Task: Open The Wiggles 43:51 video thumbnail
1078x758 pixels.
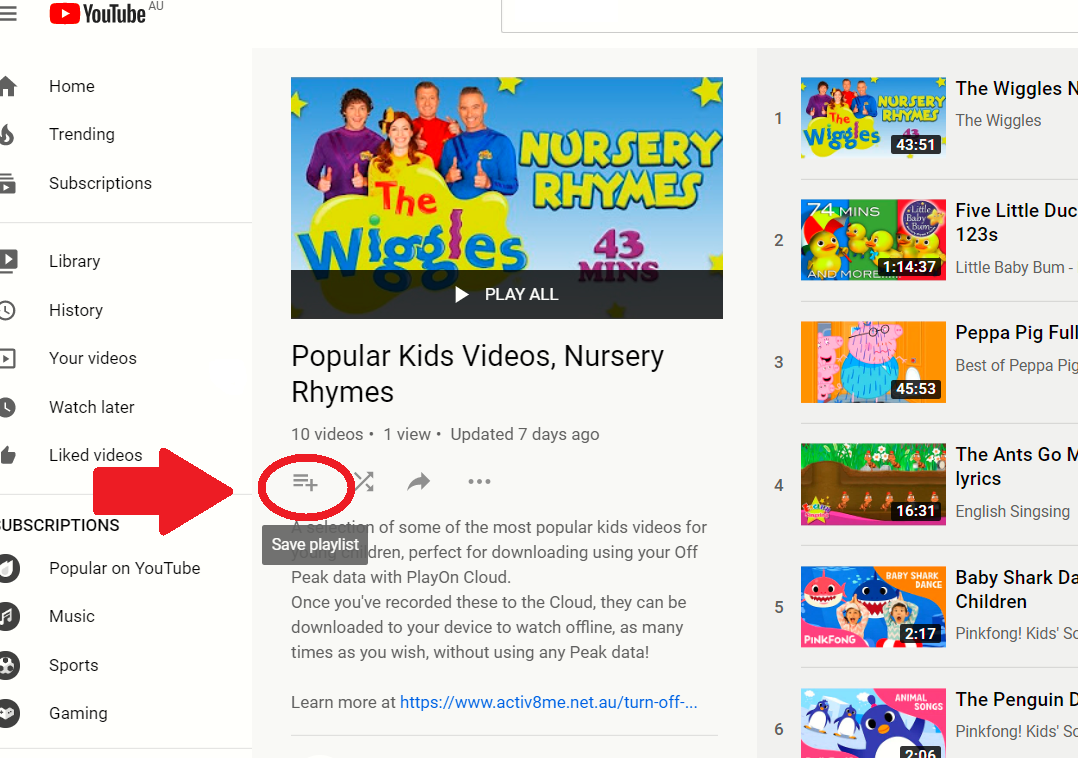Action: tap(873, 118)
